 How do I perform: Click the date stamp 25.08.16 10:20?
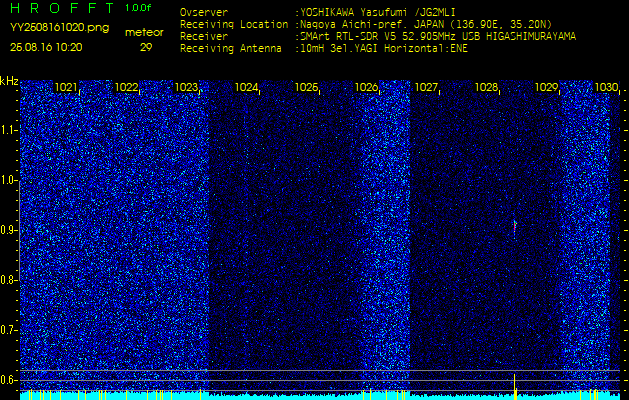46,47
